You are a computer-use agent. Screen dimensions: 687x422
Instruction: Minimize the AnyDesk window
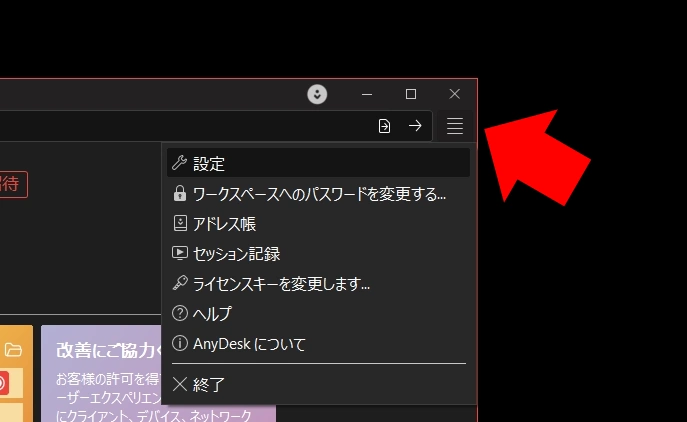point(367,94)
